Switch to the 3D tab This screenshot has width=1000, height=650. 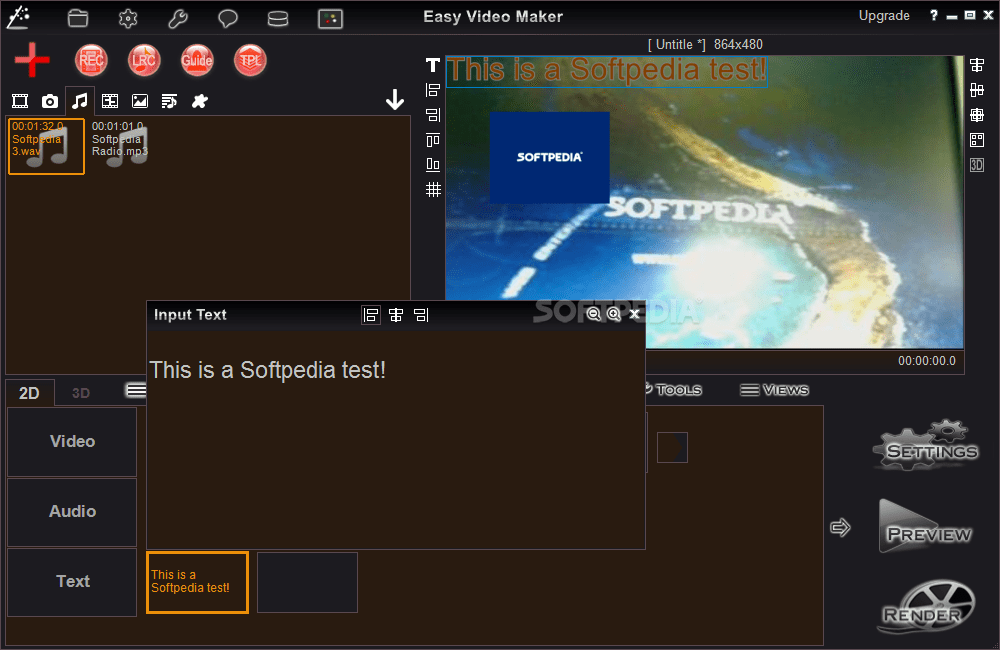click(x=80, y=392)
